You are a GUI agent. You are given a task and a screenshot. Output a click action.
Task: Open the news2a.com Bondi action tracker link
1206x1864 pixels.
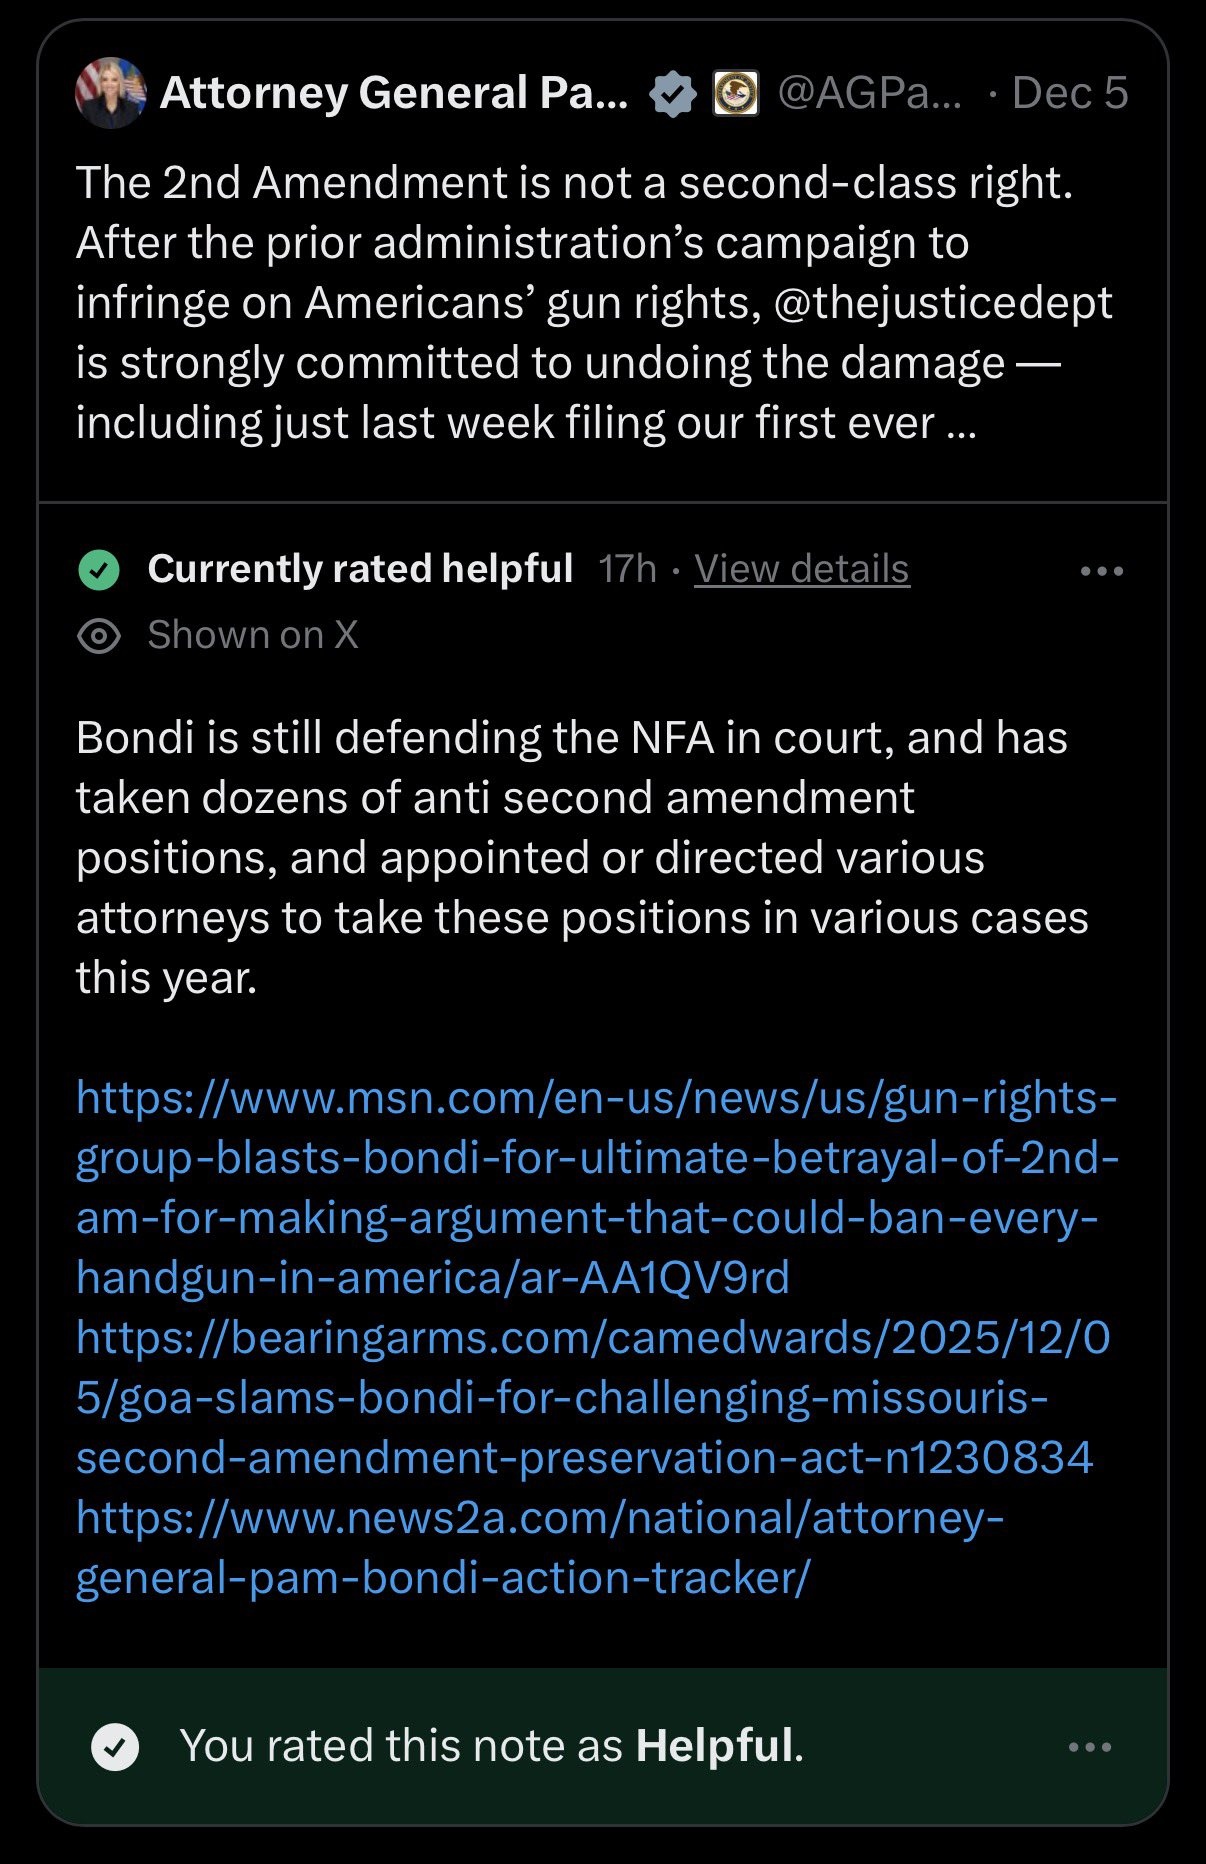(x=540, y=1548)
